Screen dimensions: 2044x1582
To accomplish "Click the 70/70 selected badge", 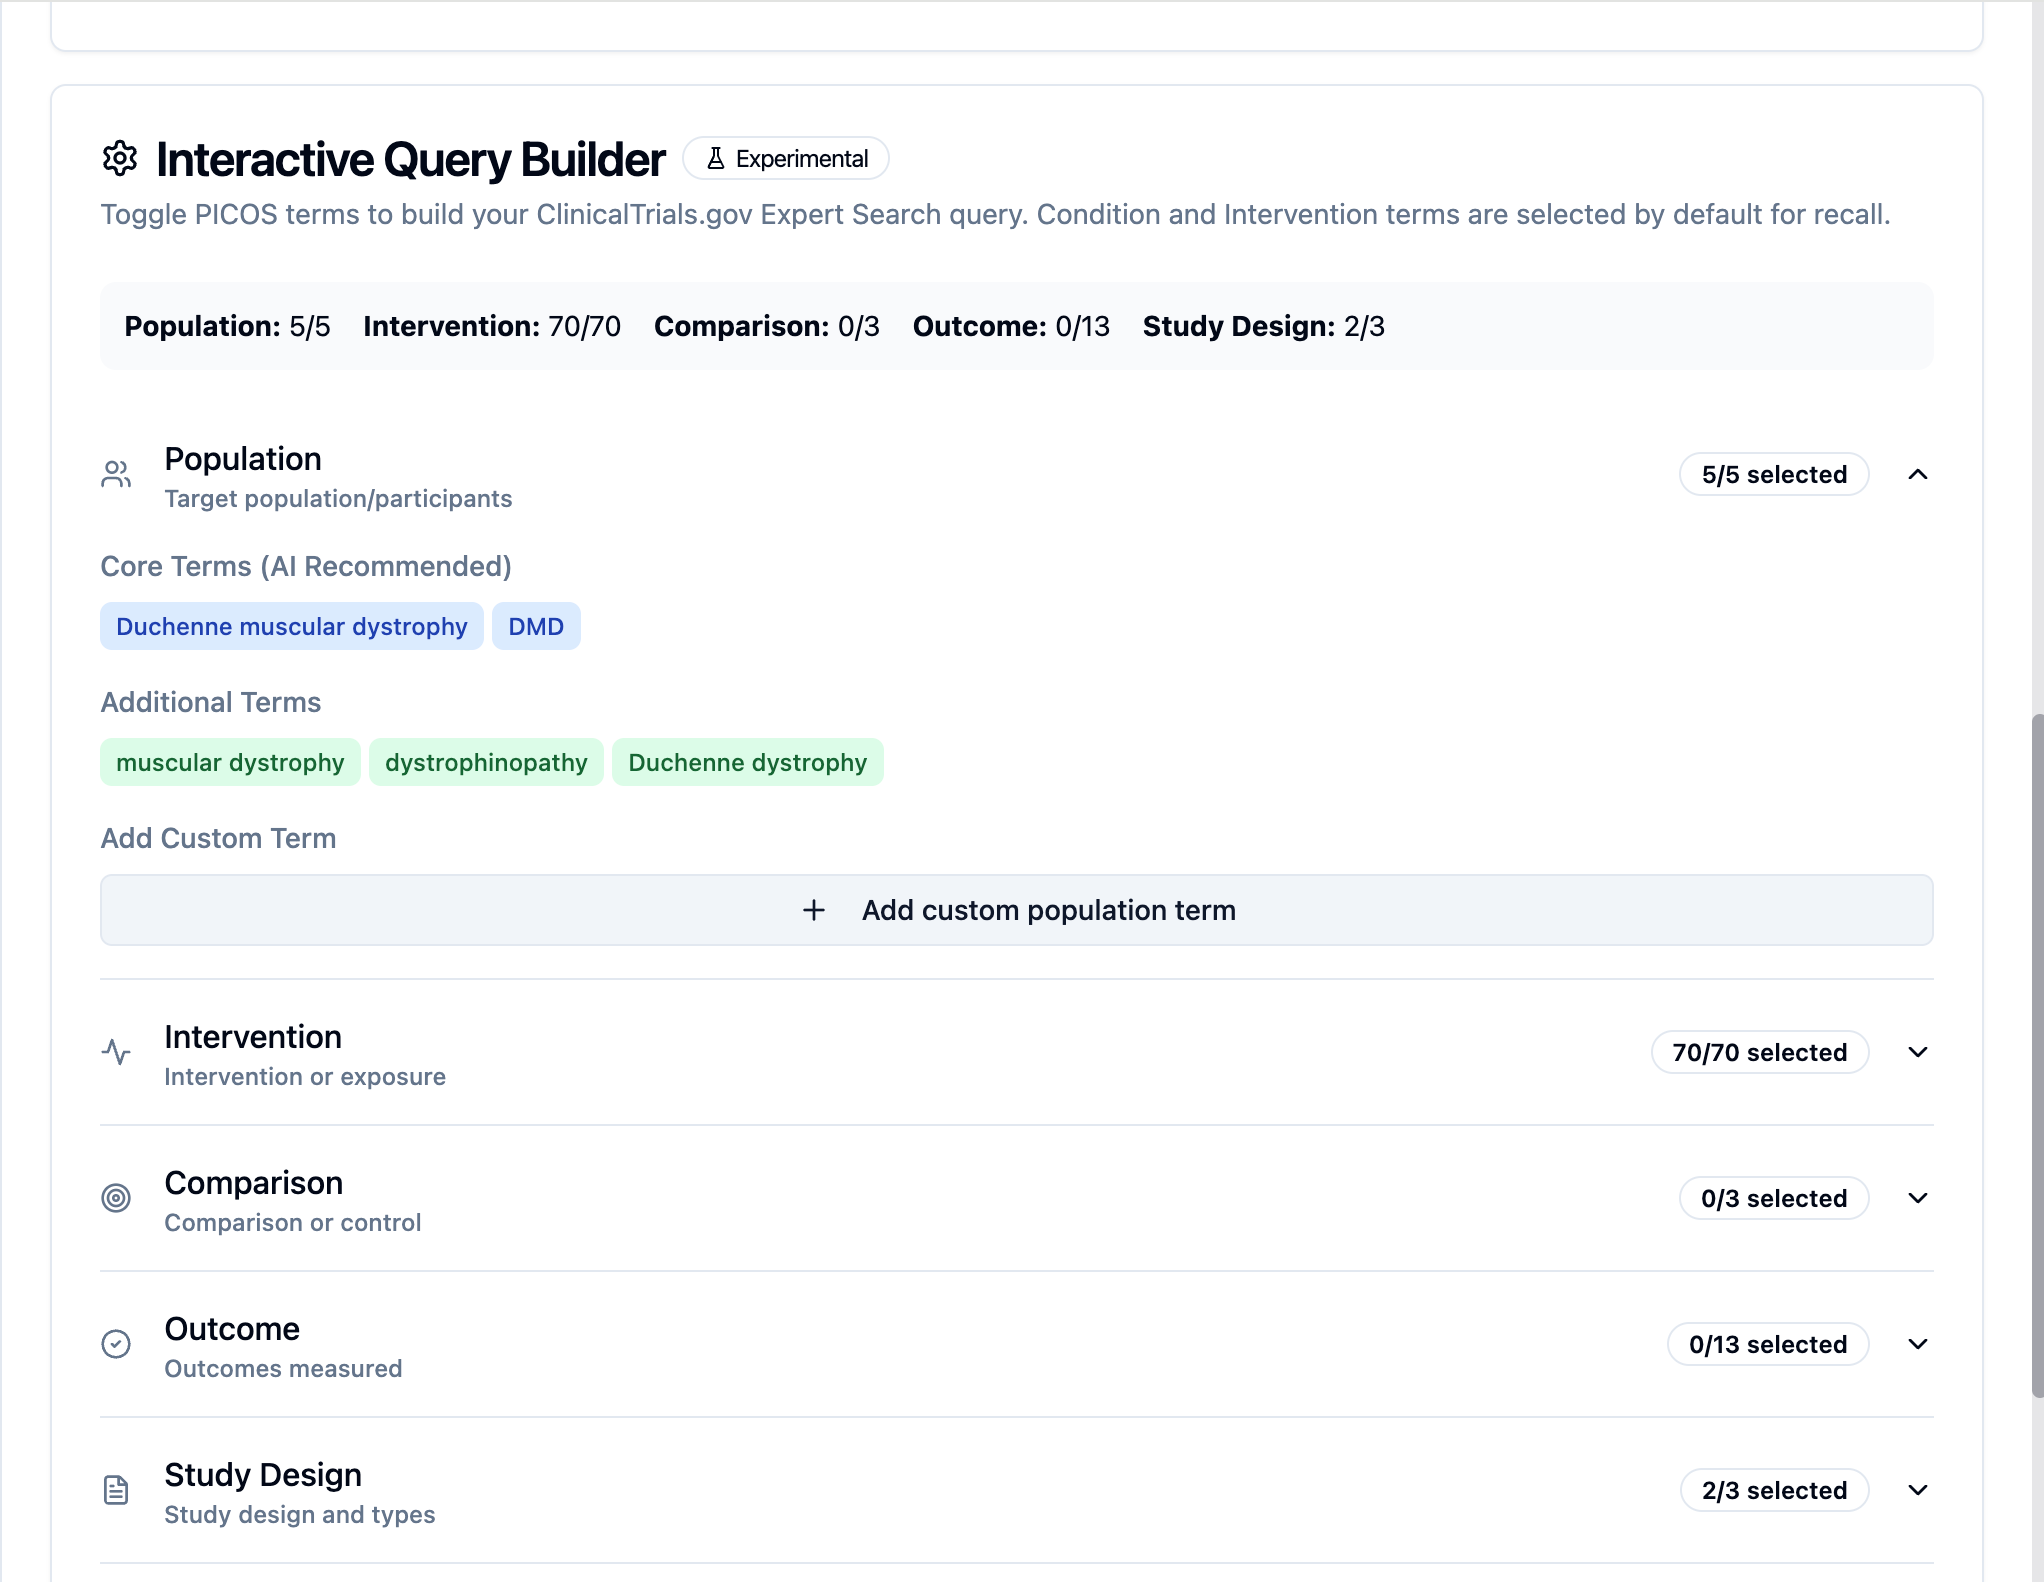I will pyautogui.click(x=1759, y=1052).
